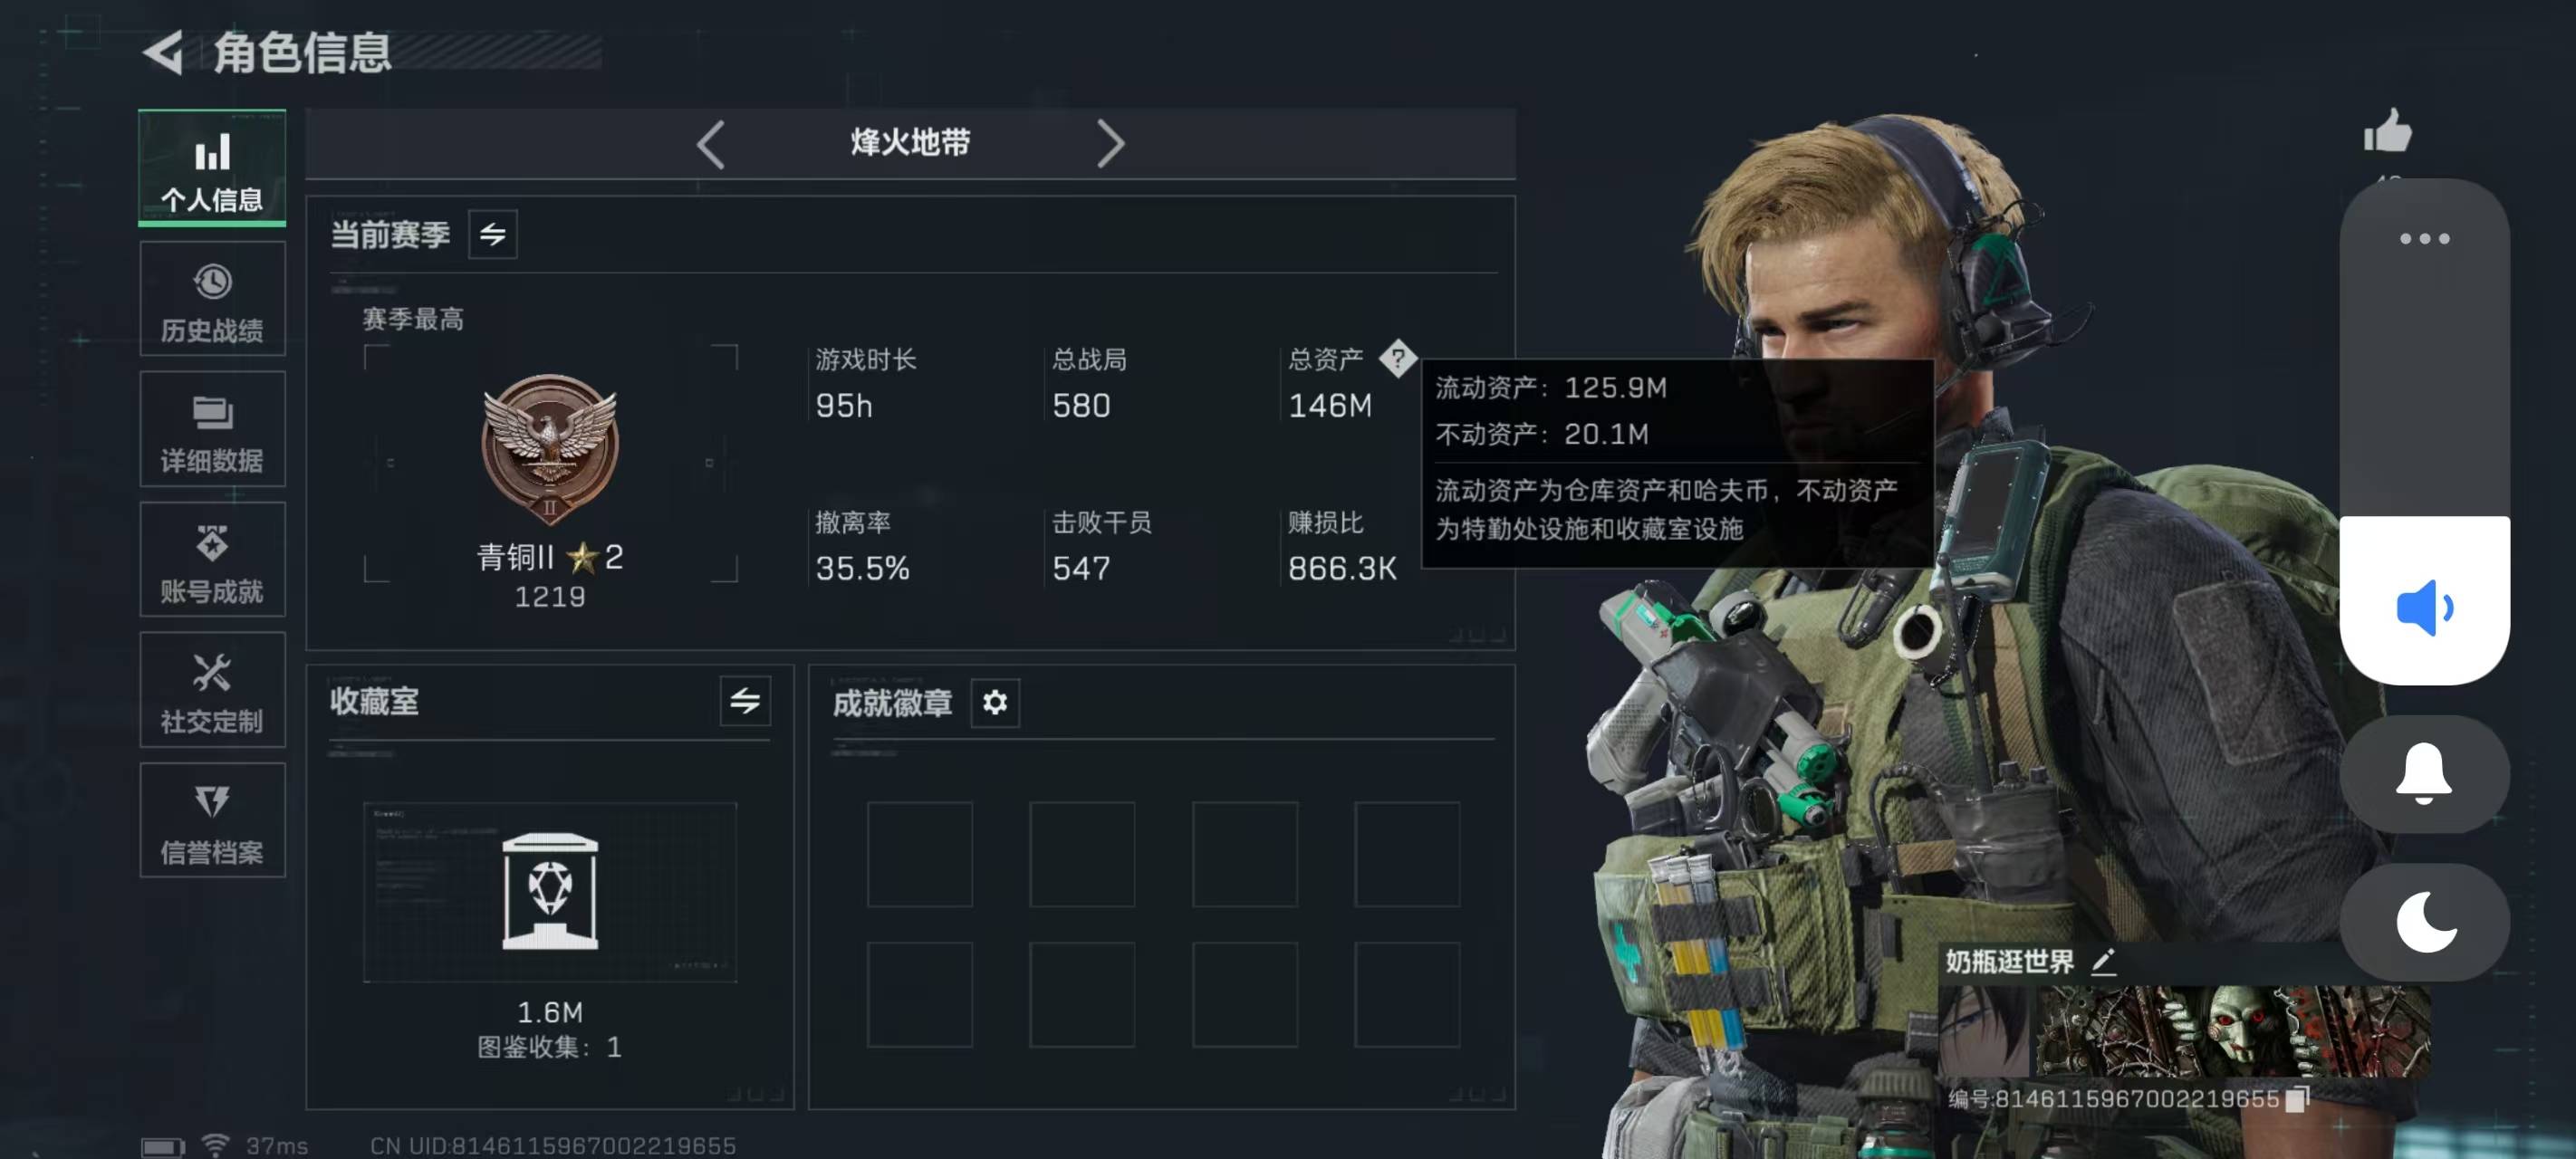This screenshot has width=2576, height=1159.
Task: Adjust the volume slider
Action: [2424, 432]
